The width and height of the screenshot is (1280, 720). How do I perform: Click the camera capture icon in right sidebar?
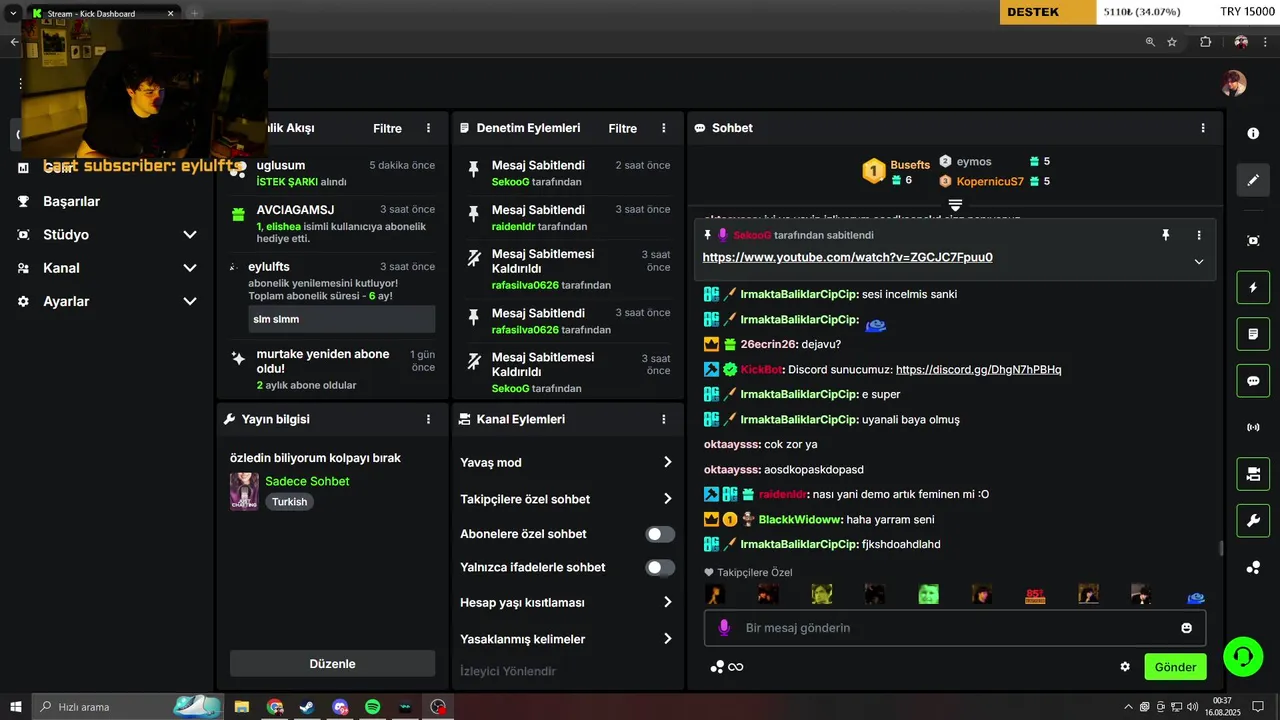tap(1253, 241)
